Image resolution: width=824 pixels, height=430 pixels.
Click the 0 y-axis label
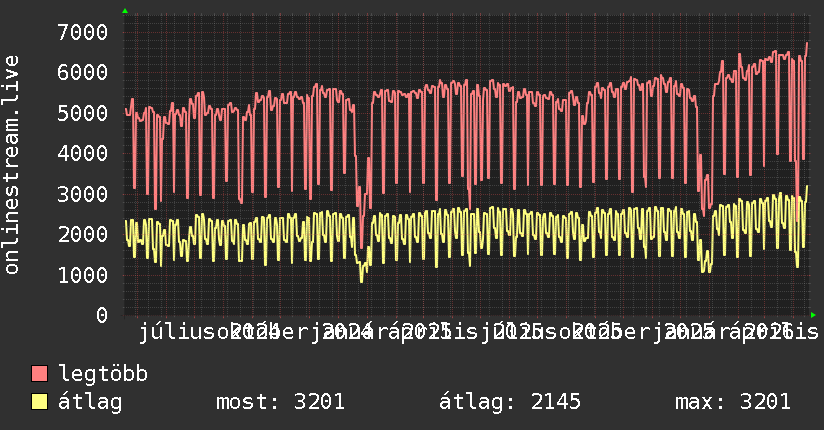[x=102, y=315]
